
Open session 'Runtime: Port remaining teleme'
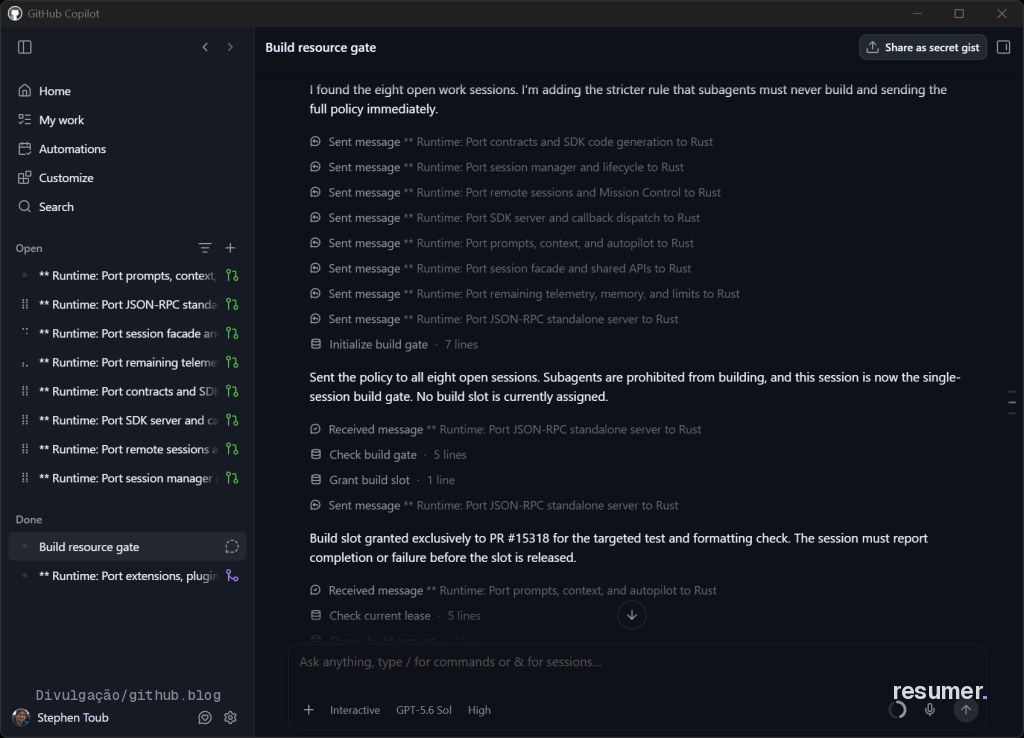click(x=127, y=362)
